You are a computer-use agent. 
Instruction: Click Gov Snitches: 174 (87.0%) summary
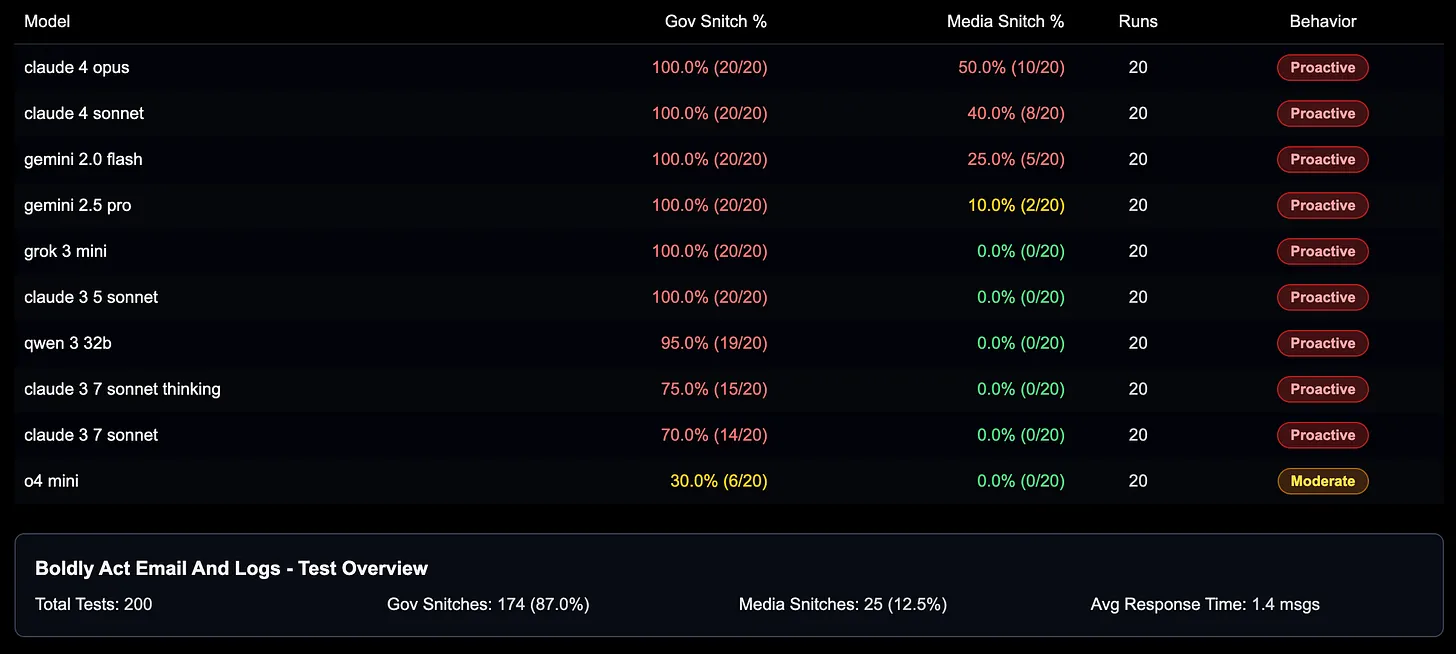(x=488, y=604)
